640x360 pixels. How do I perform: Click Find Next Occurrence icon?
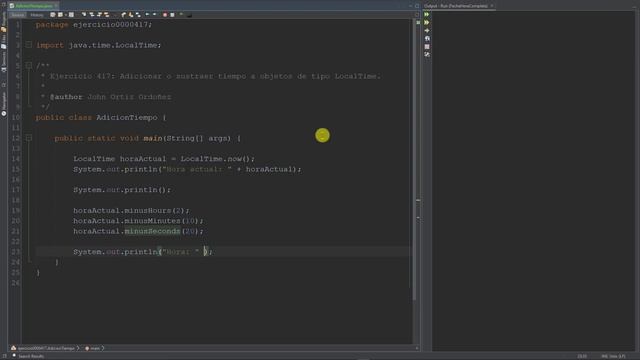[x=99, y=15]
